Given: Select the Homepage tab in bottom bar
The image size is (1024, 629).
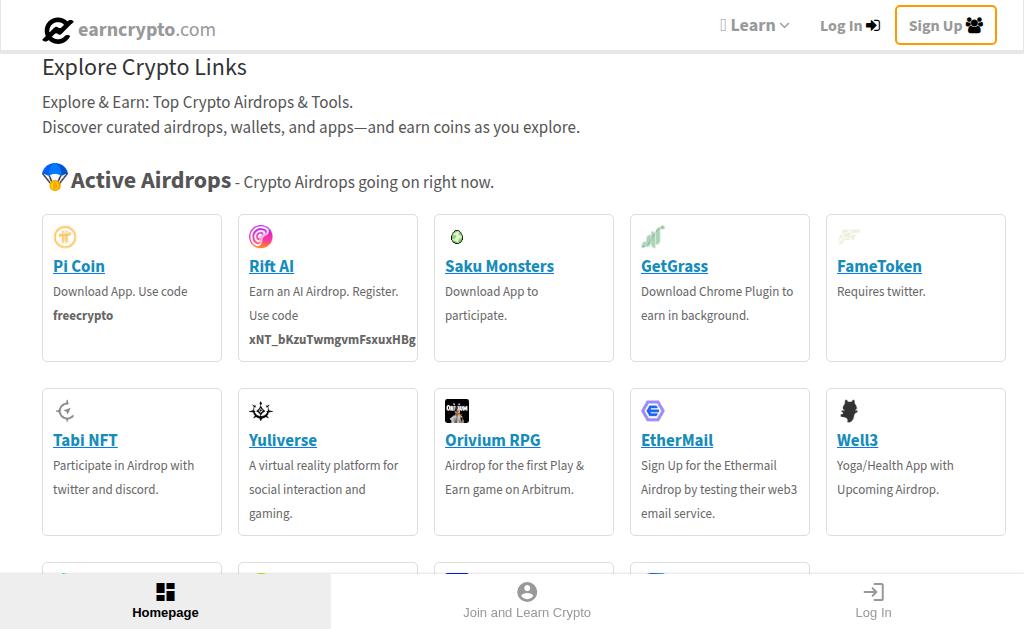Looking at the screenshot, I should 165,601.
